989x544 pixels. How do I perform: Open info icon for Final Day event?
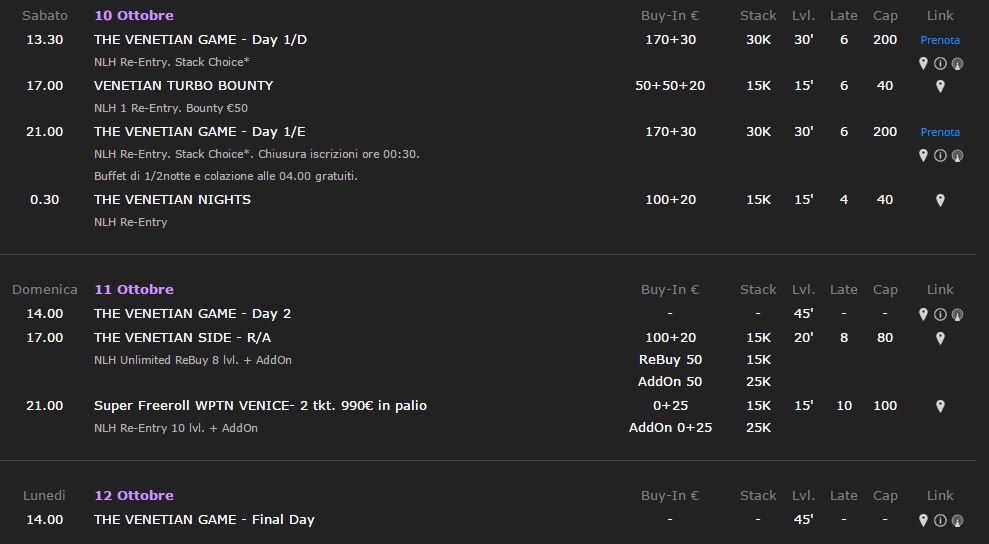pyautogui.click(x=940, y=521)
